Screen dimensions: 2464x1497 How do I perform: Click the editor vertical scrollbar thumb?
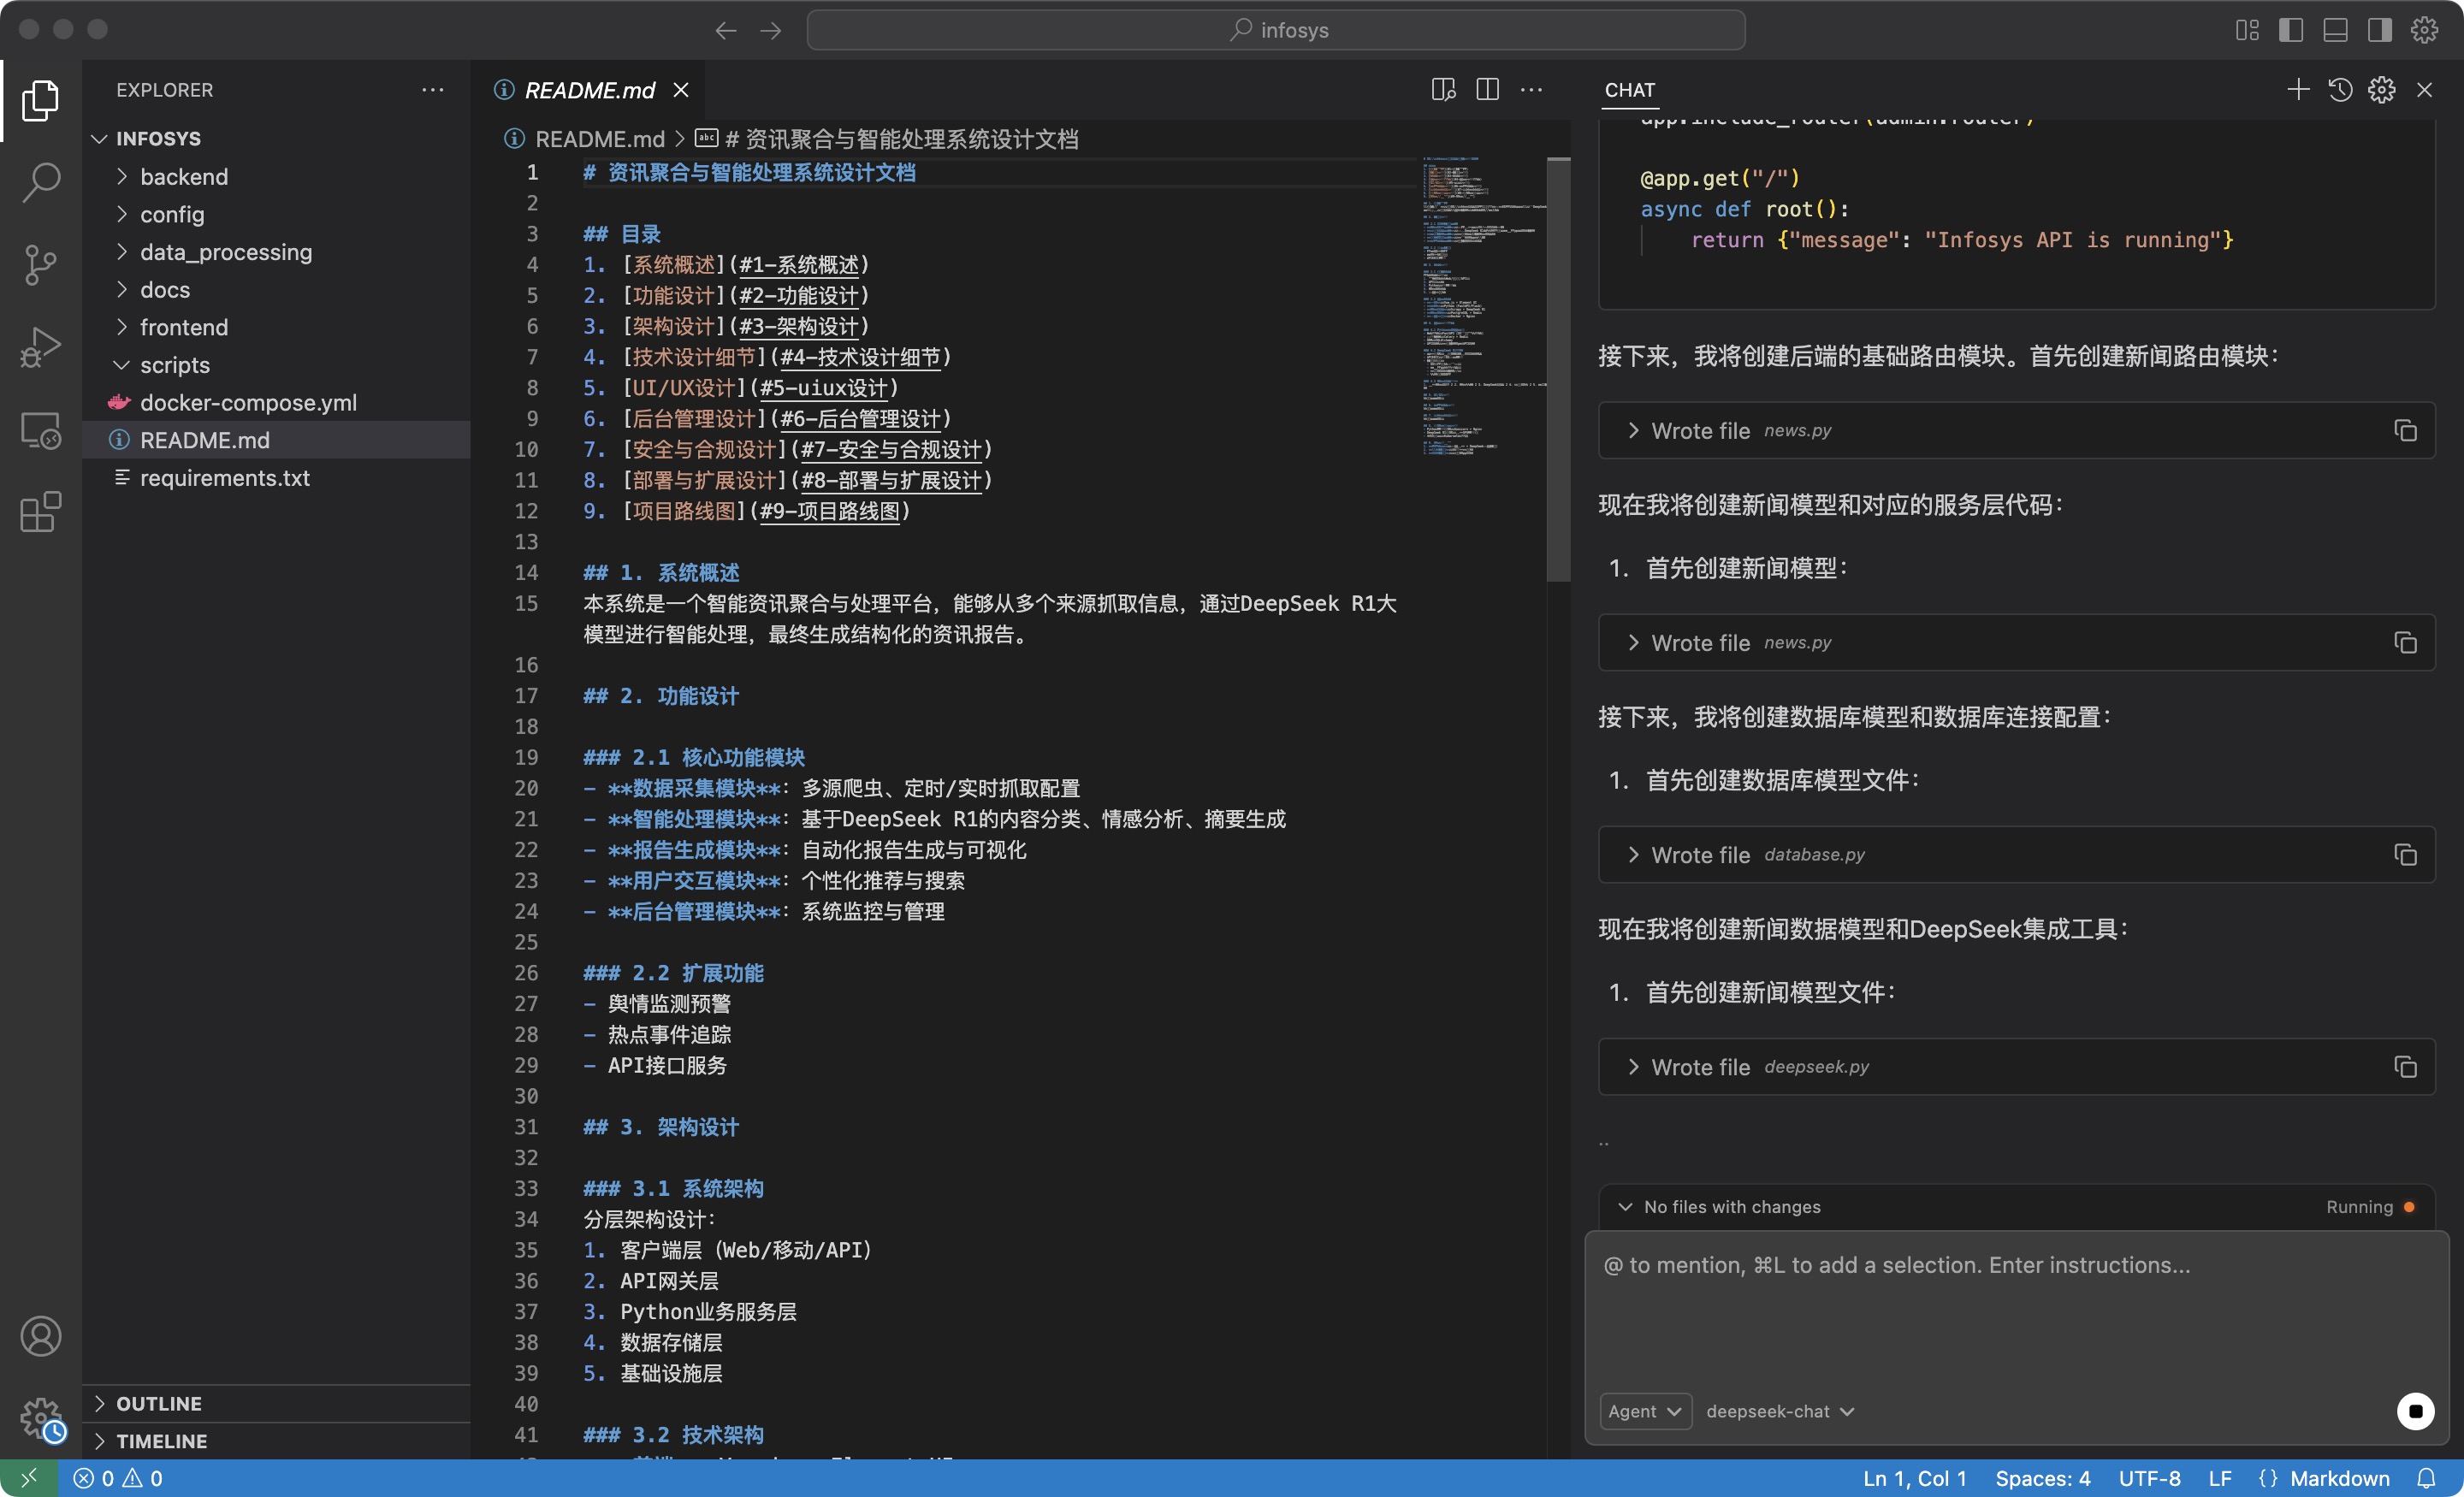pos(1558,369)
